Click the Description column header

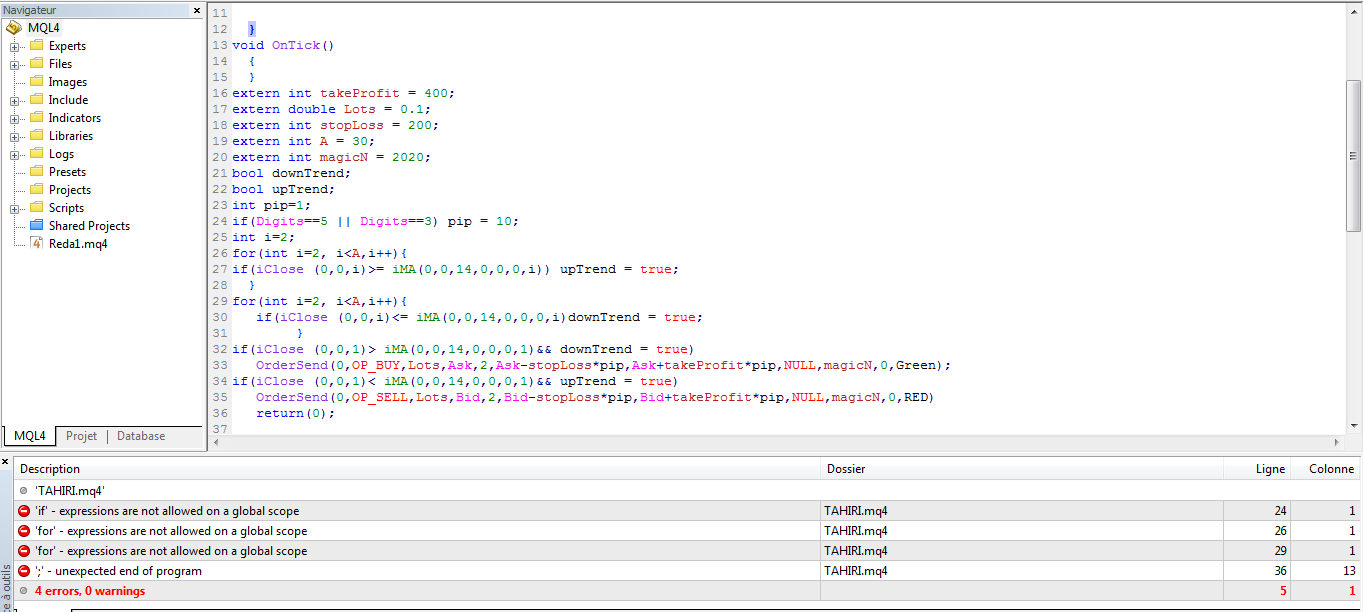50,469
